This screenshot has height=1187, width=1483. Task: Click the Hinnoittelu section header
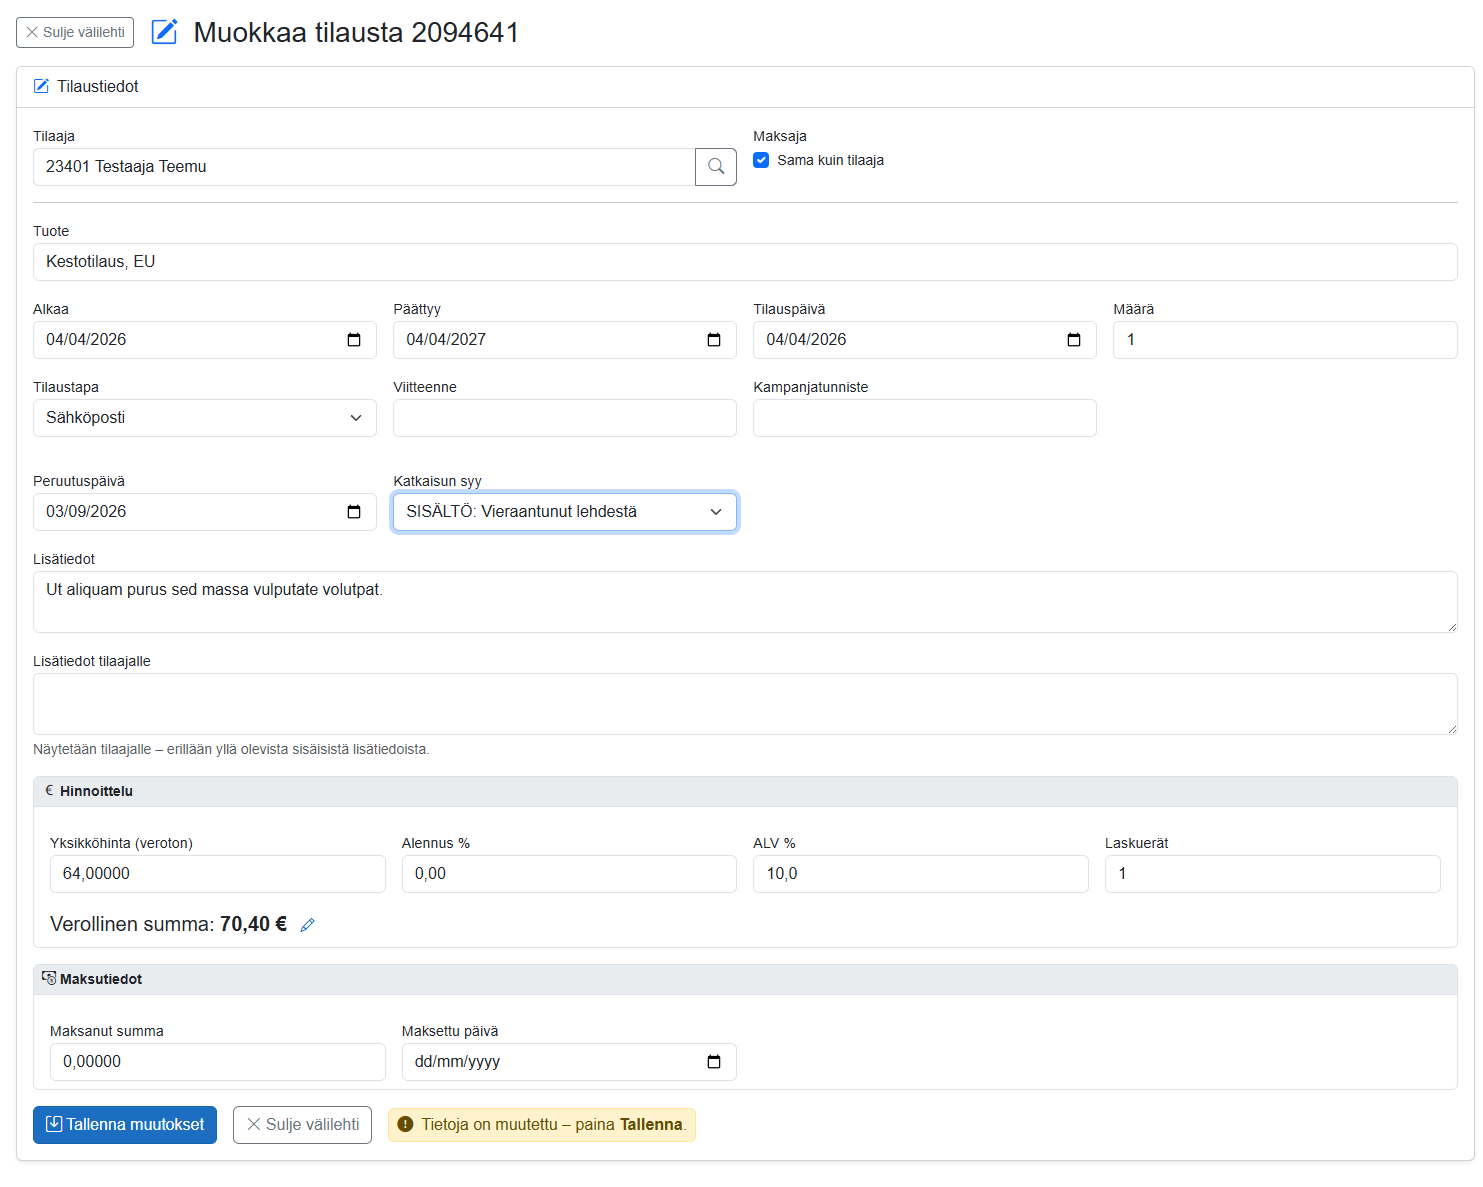click(745, 792)
